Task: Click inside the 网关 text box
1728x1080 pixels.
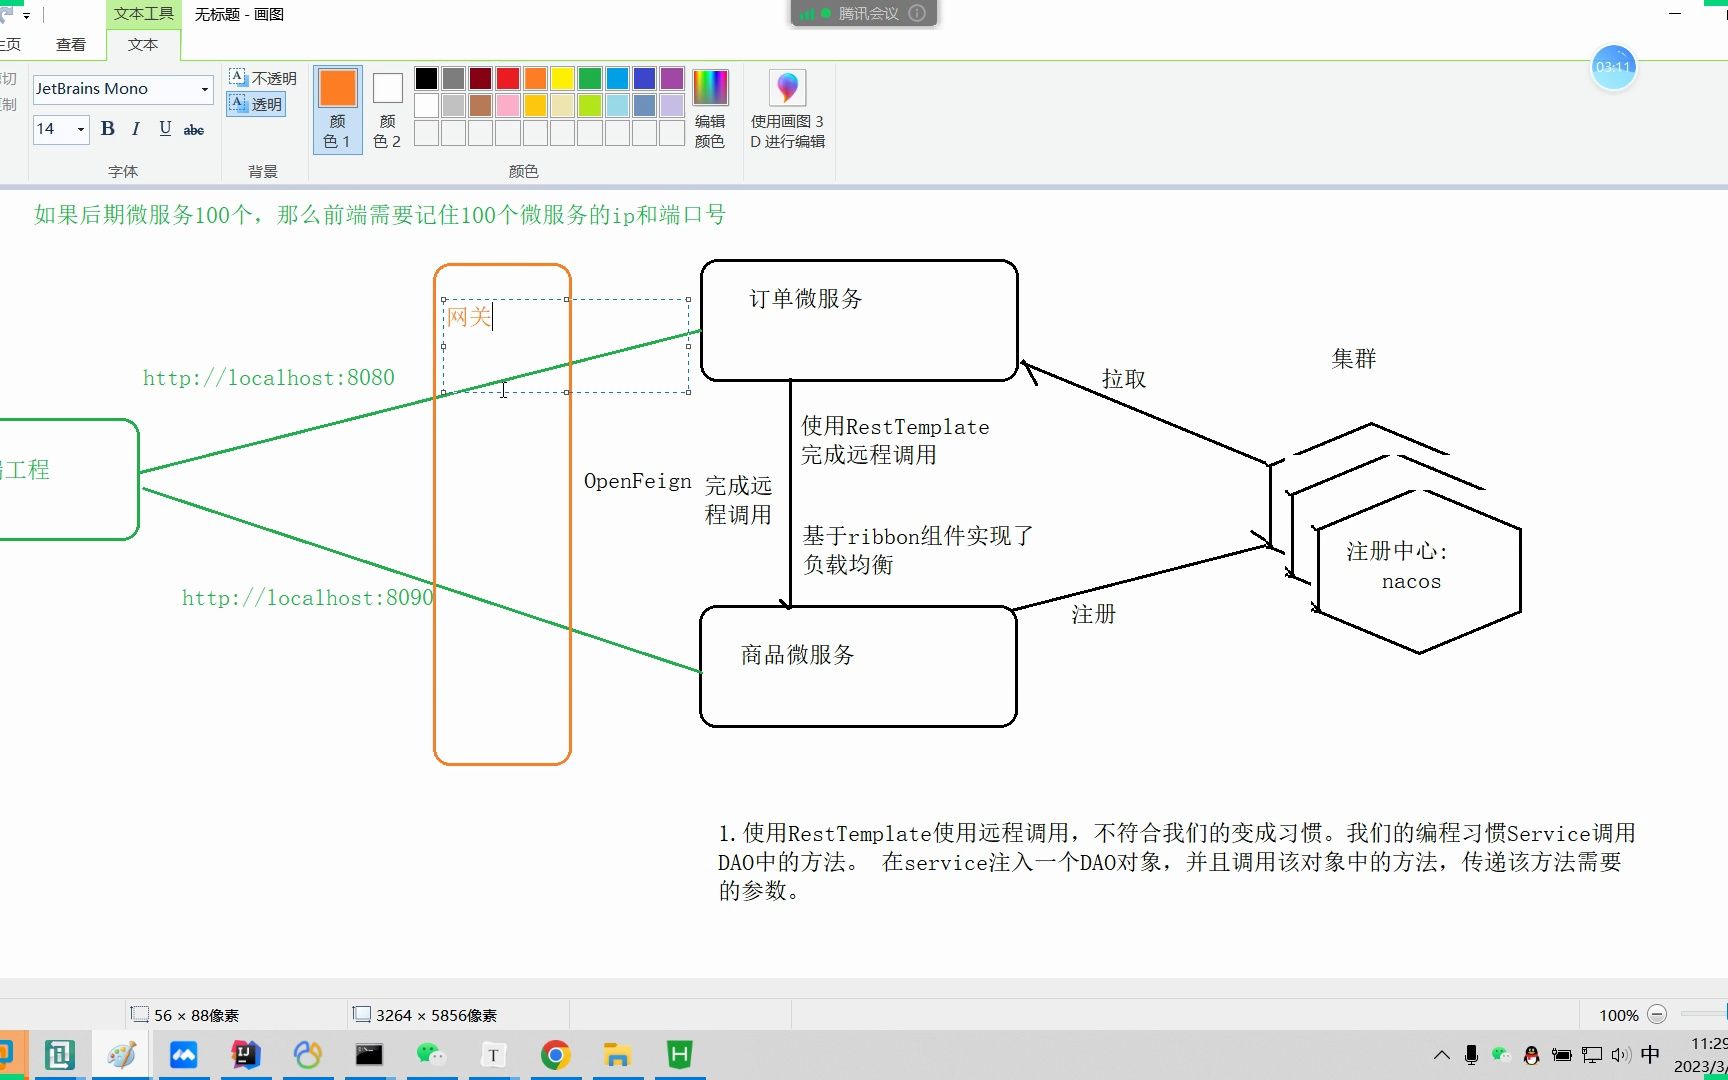Action: pyautogui.click(x=566, y=345)
